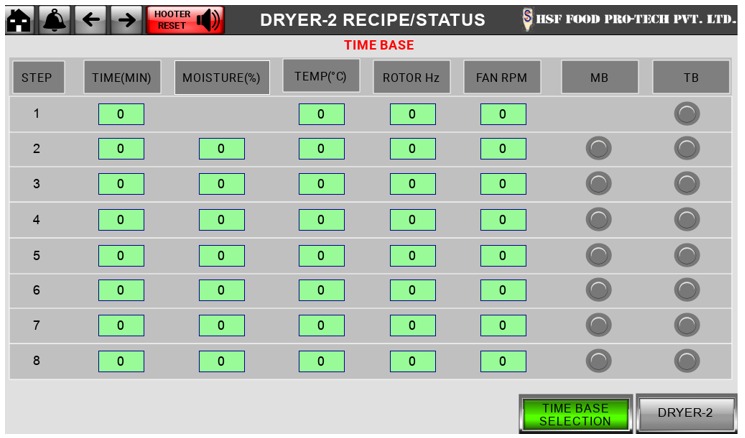The width and height of the screenshot is (745, 438).
Task: Open the Dryer-2 screen button
Action: [x=686, y=413]
